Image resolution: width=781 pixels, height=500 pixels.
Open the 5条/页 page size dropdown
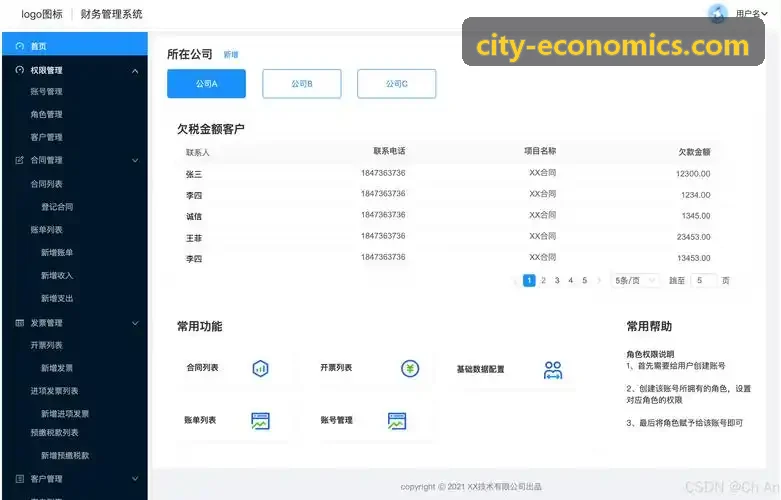point(635,280)
